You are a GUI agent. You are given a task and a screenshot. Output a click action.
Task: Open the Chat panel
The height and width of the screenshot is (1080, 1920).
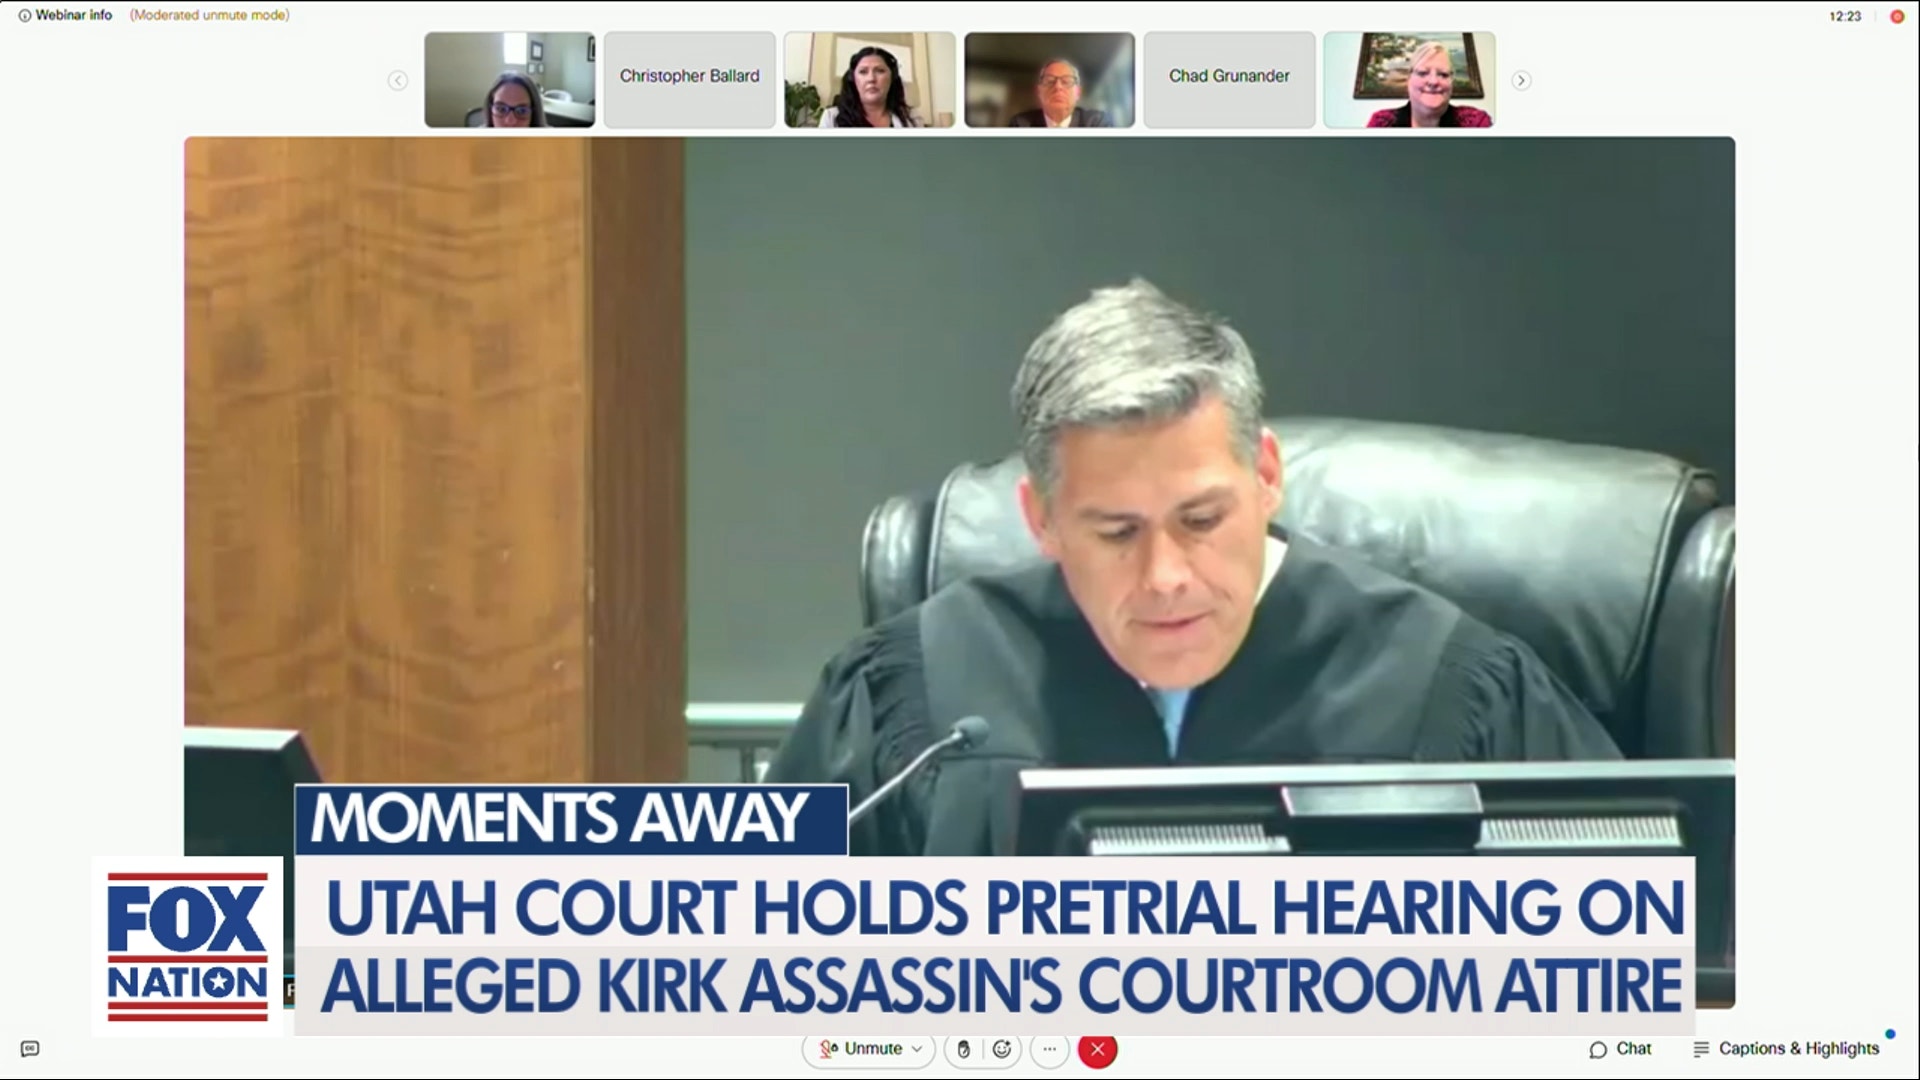[1620, 1048]
